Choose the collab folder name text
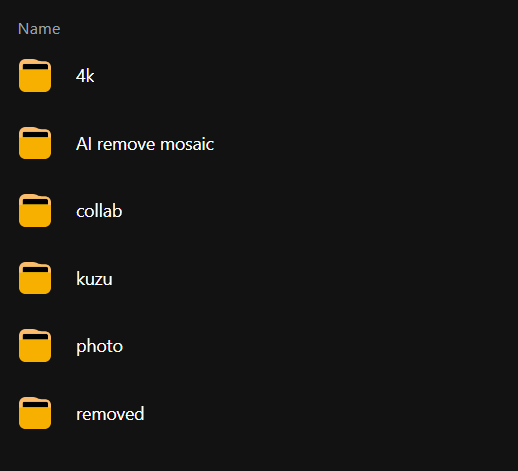 [x=99, y=211]
